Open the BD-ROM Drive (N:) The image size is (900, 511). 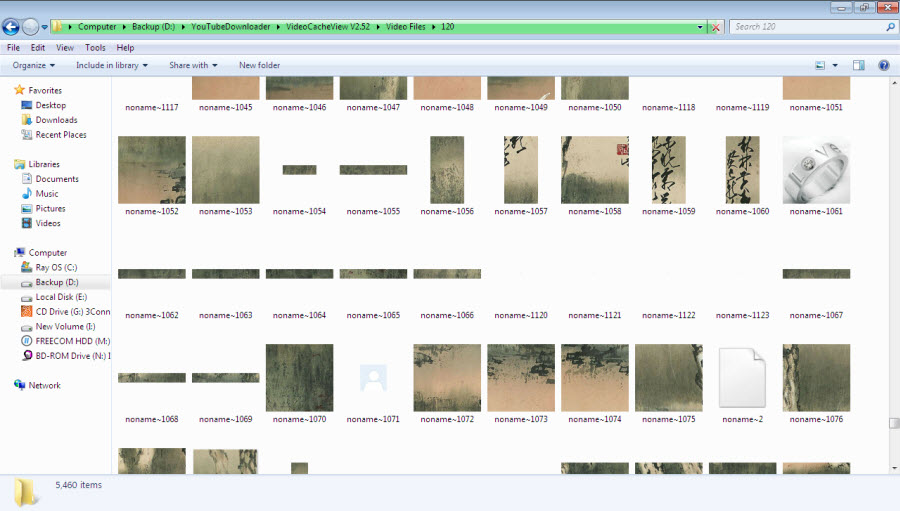71,356
